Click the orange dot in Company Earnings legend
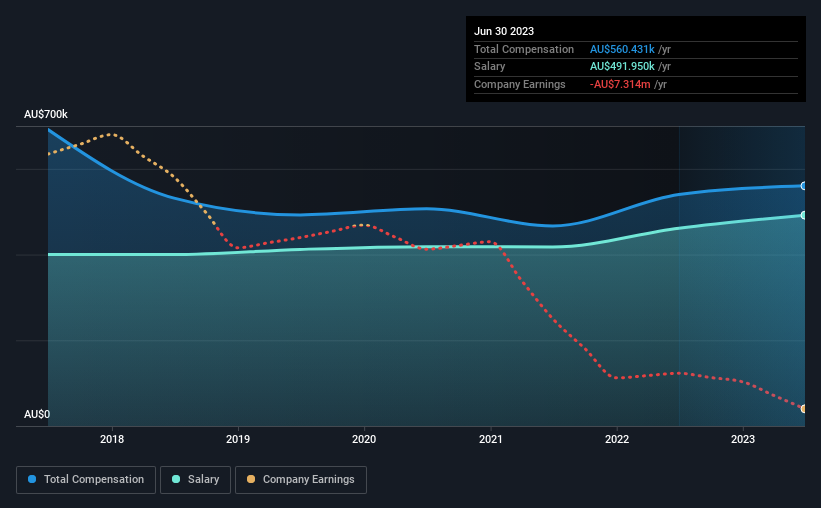 coord(251,479)
